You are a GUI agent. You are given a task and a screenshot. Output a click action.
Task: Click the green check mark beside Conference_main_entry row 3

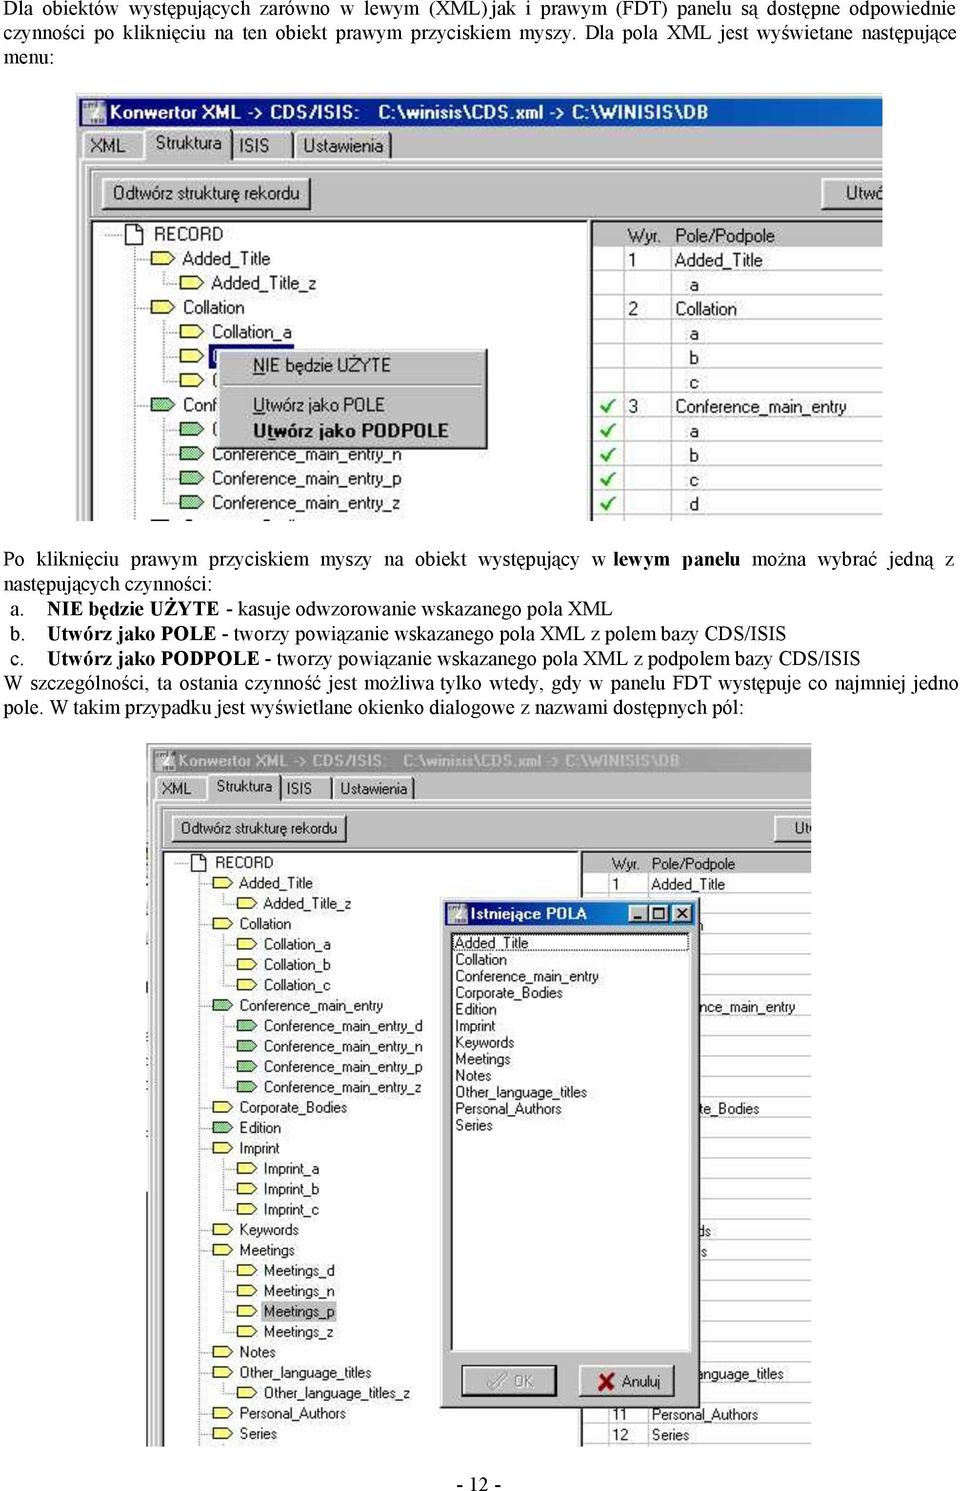pos(607,406)
